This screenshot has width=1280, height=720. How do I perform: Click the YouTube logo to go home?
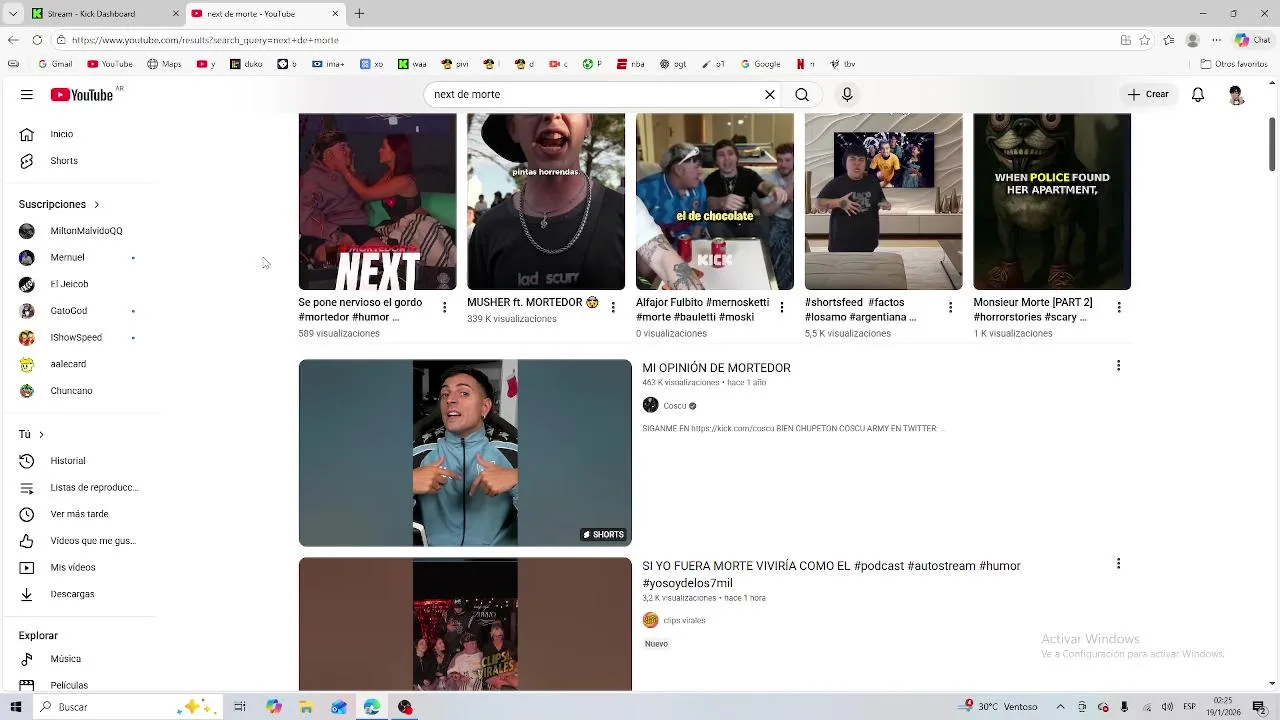pos(82,94)
